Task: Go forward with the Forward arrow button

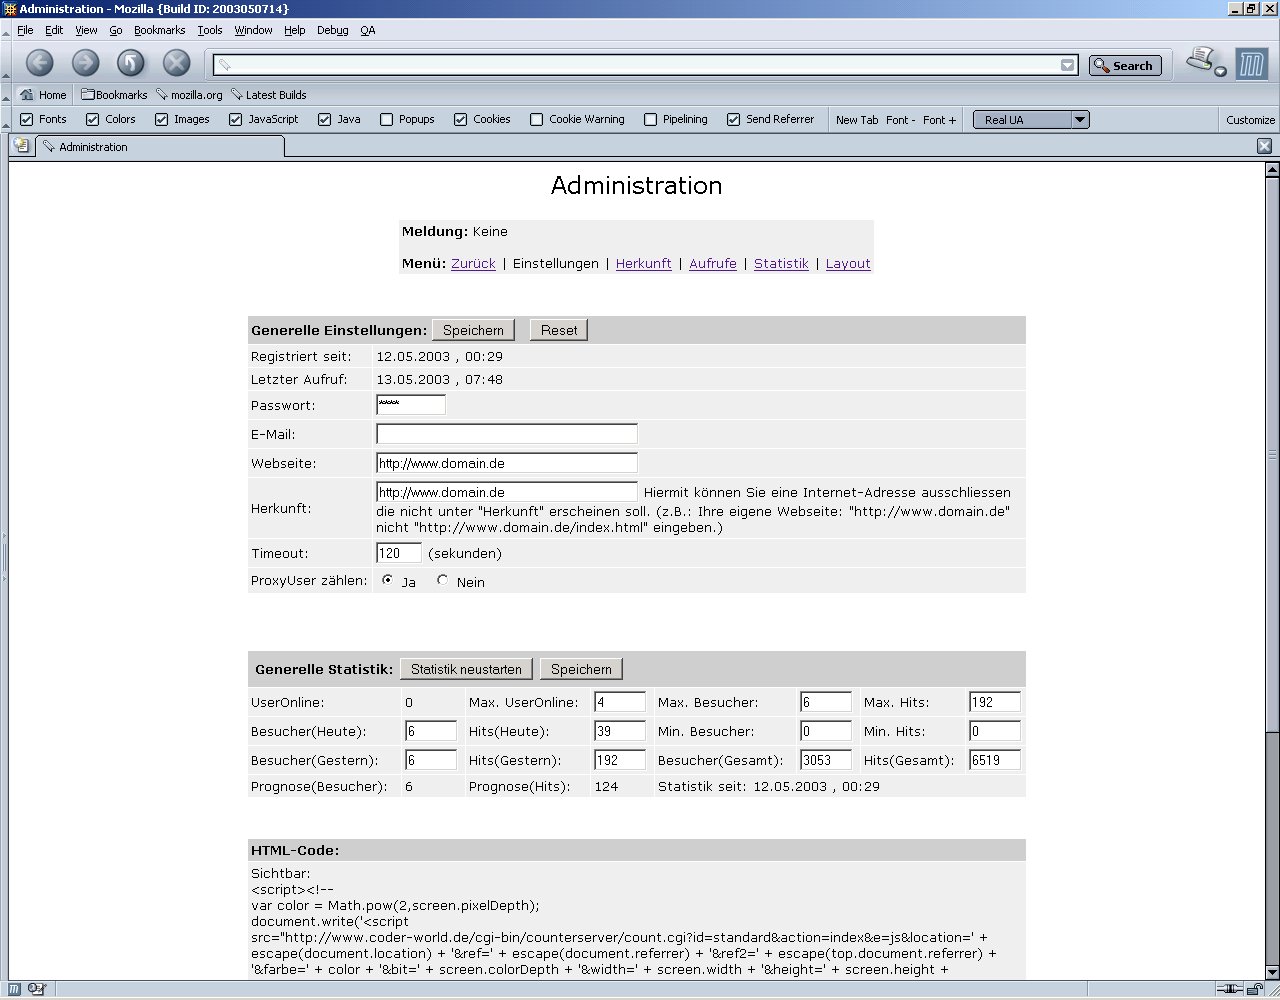Action: 85,64
